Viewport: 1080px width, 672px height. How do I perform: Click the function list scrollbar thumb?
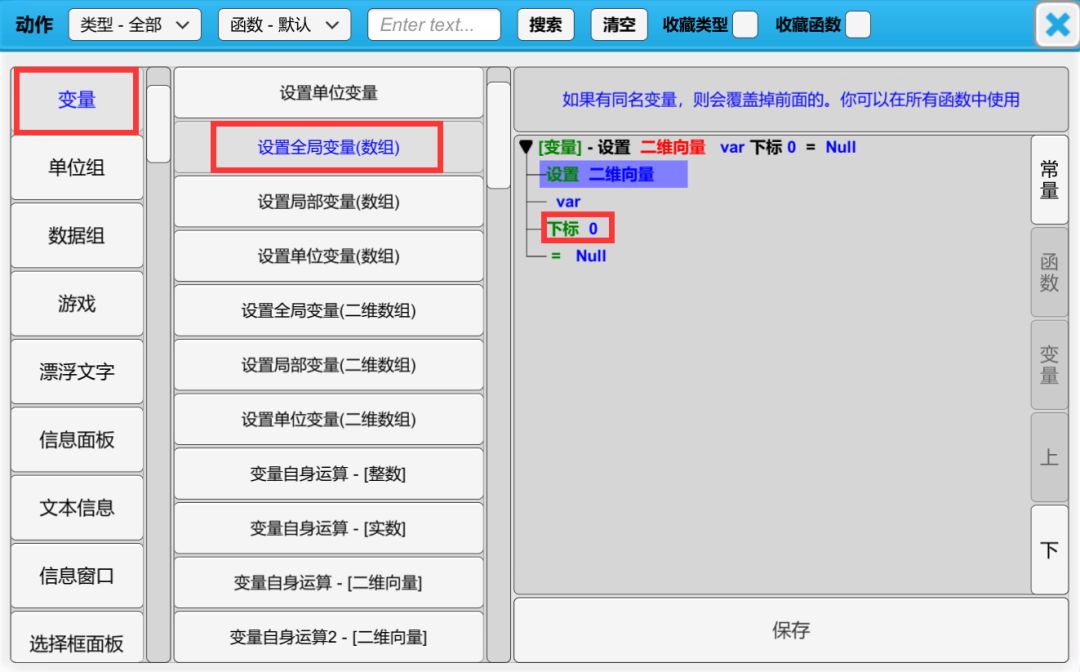point(499,135)
